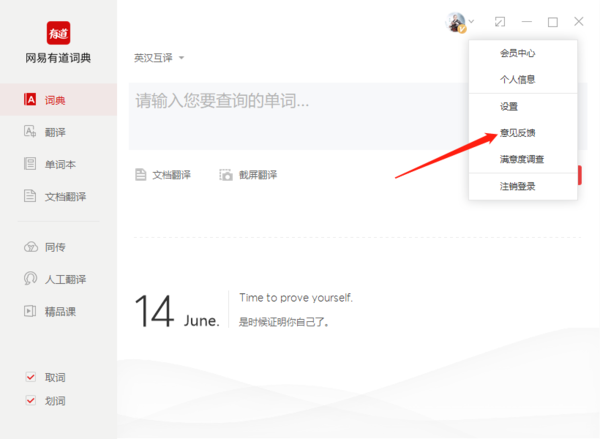
Task: Choose 满意度调查 in the user menu
Action: (x=523, y=159)
